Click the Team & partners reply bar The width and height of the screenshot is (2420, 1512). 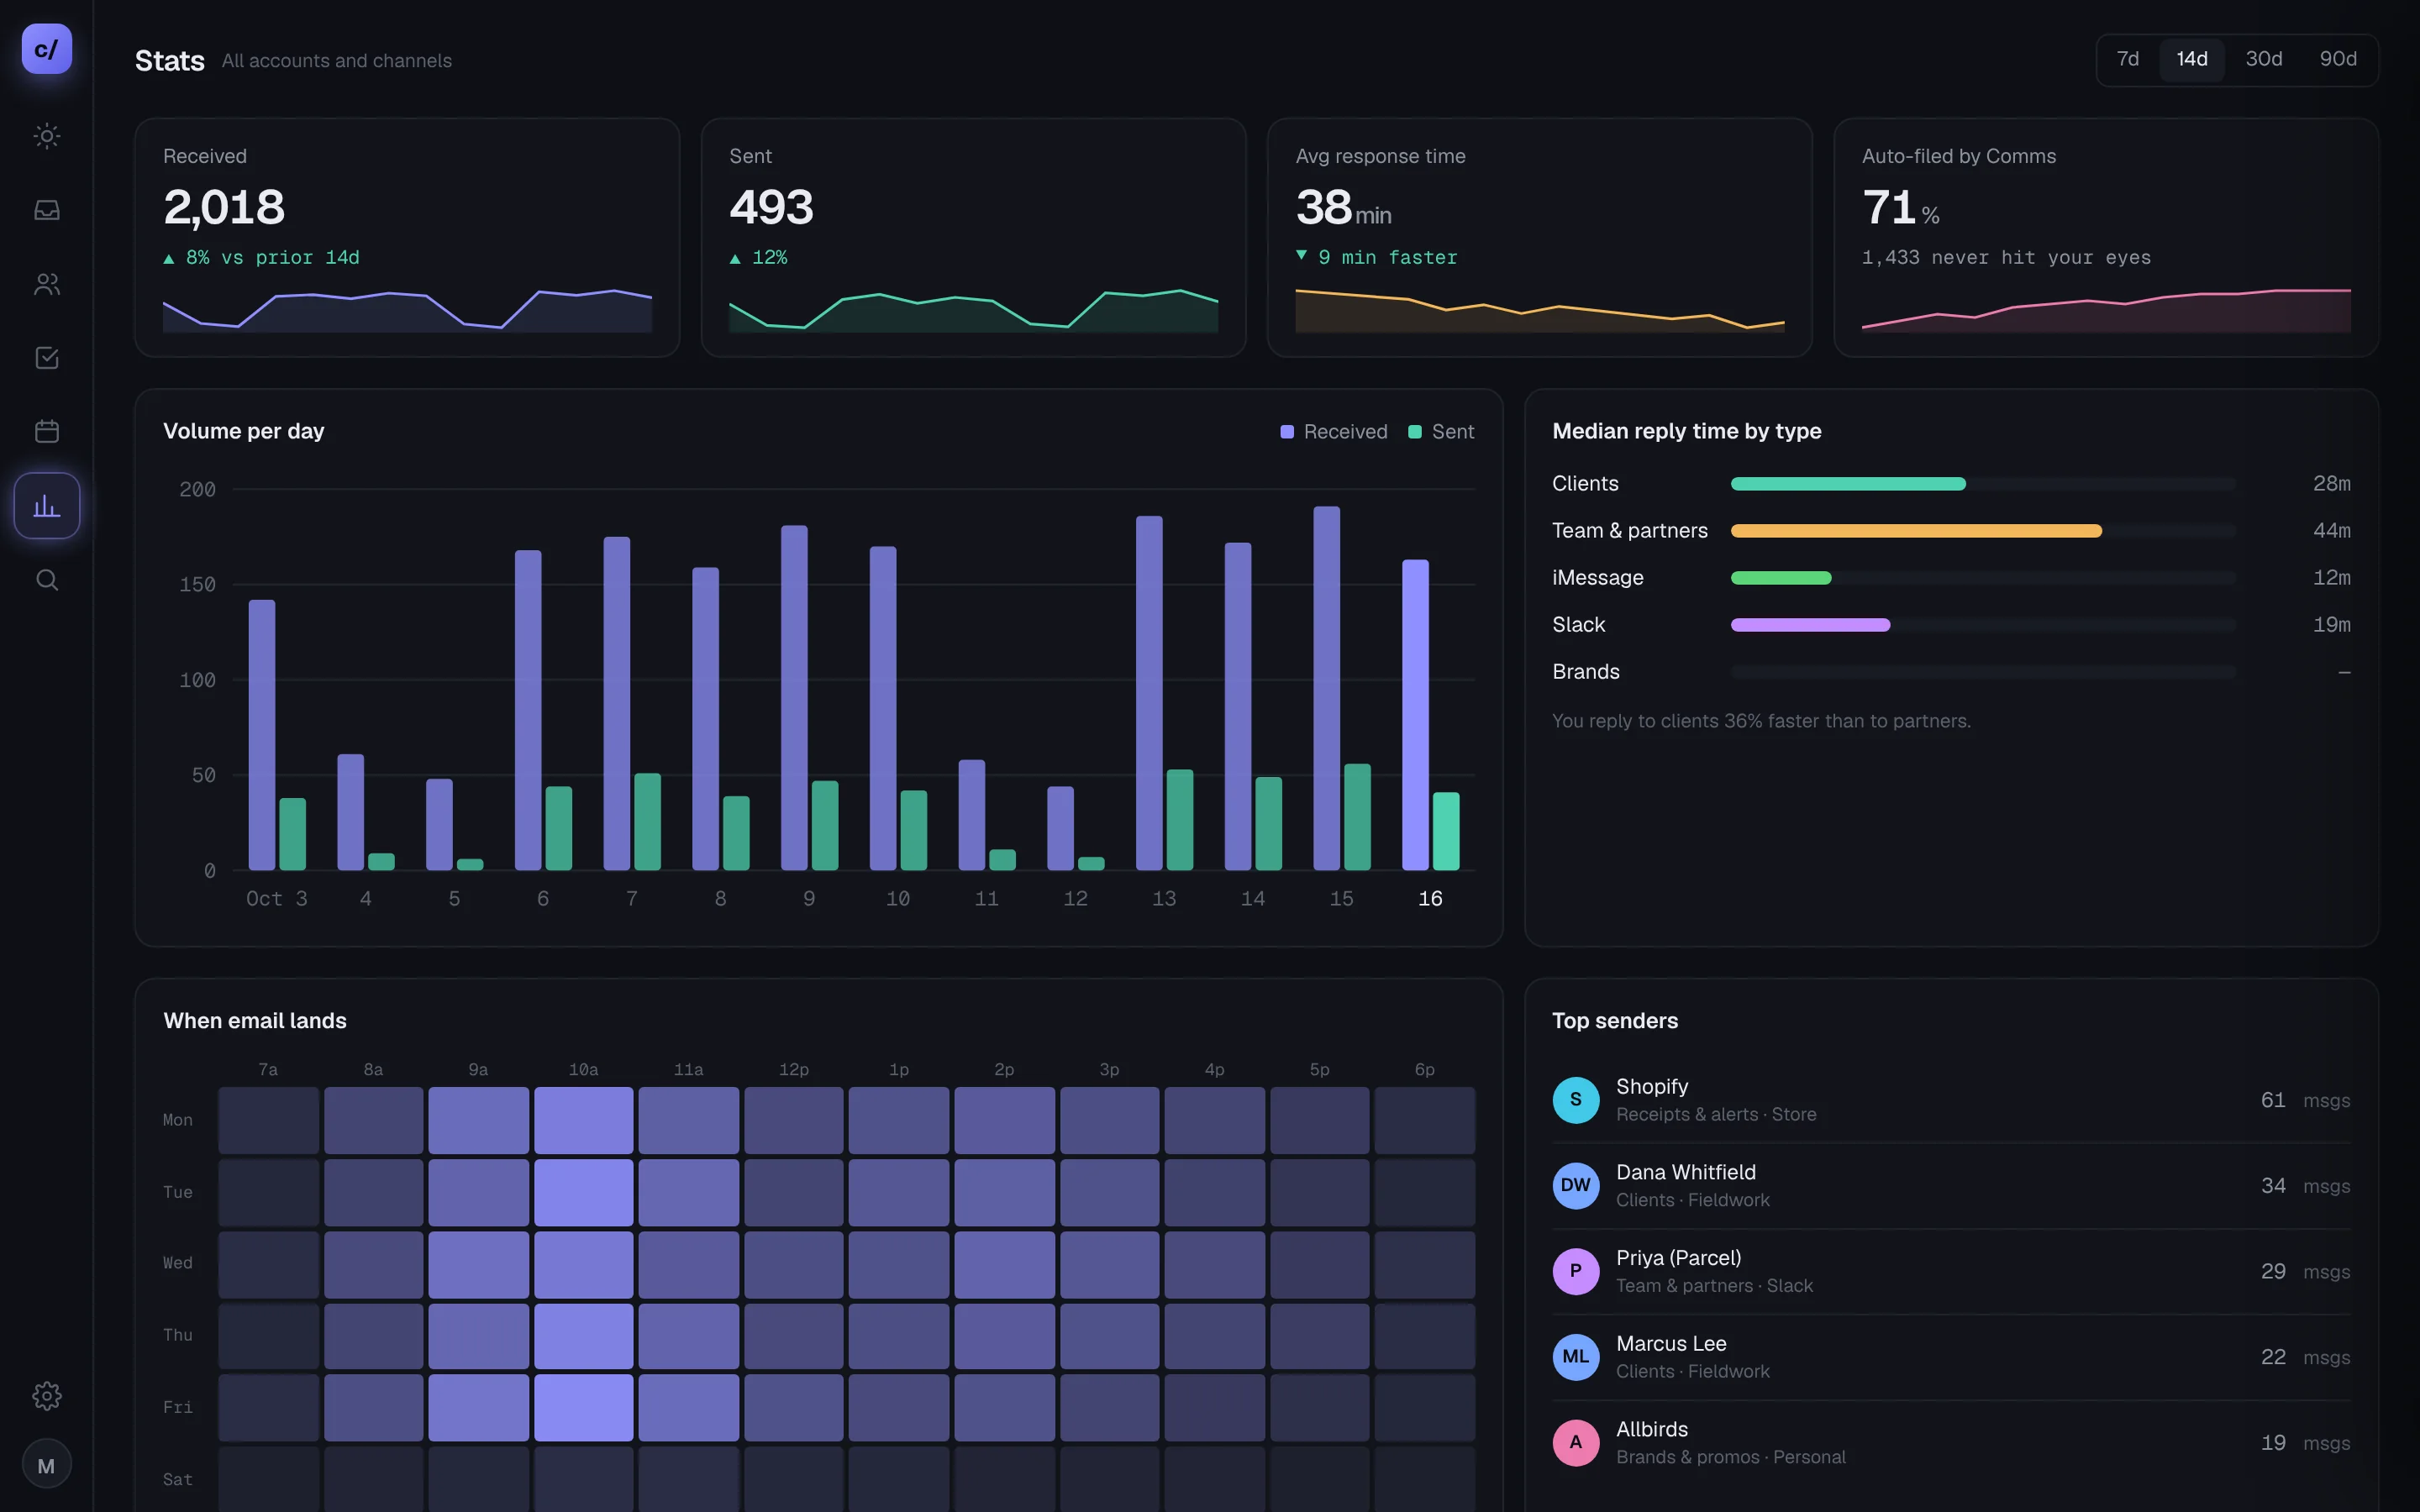point(1916,531)
